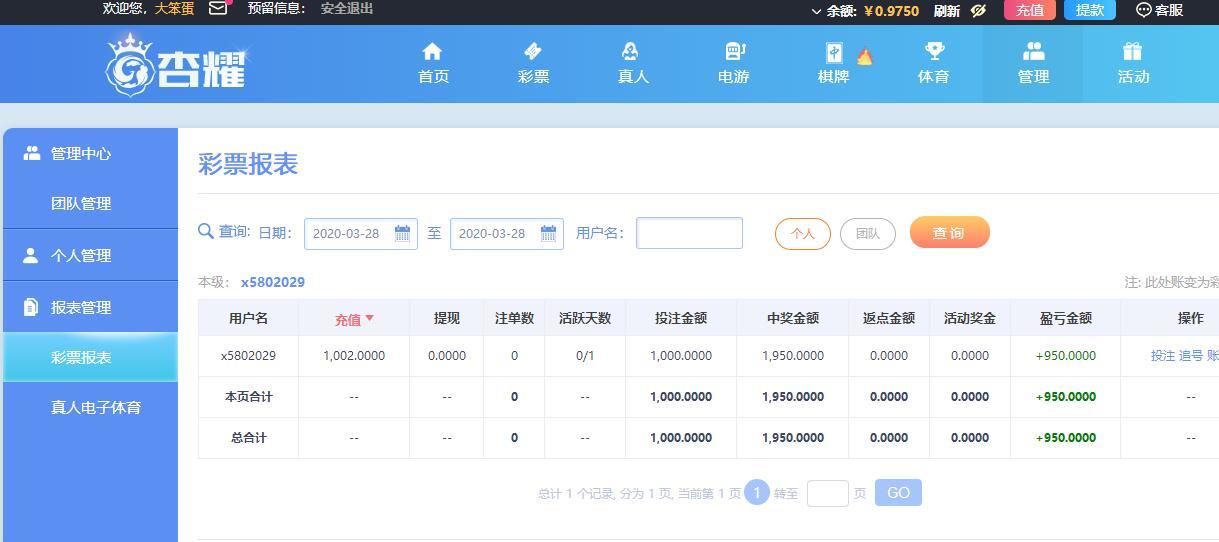Open 活动 gift box icon in navigation
The image size is (1219, 542).
[1132, 51]
